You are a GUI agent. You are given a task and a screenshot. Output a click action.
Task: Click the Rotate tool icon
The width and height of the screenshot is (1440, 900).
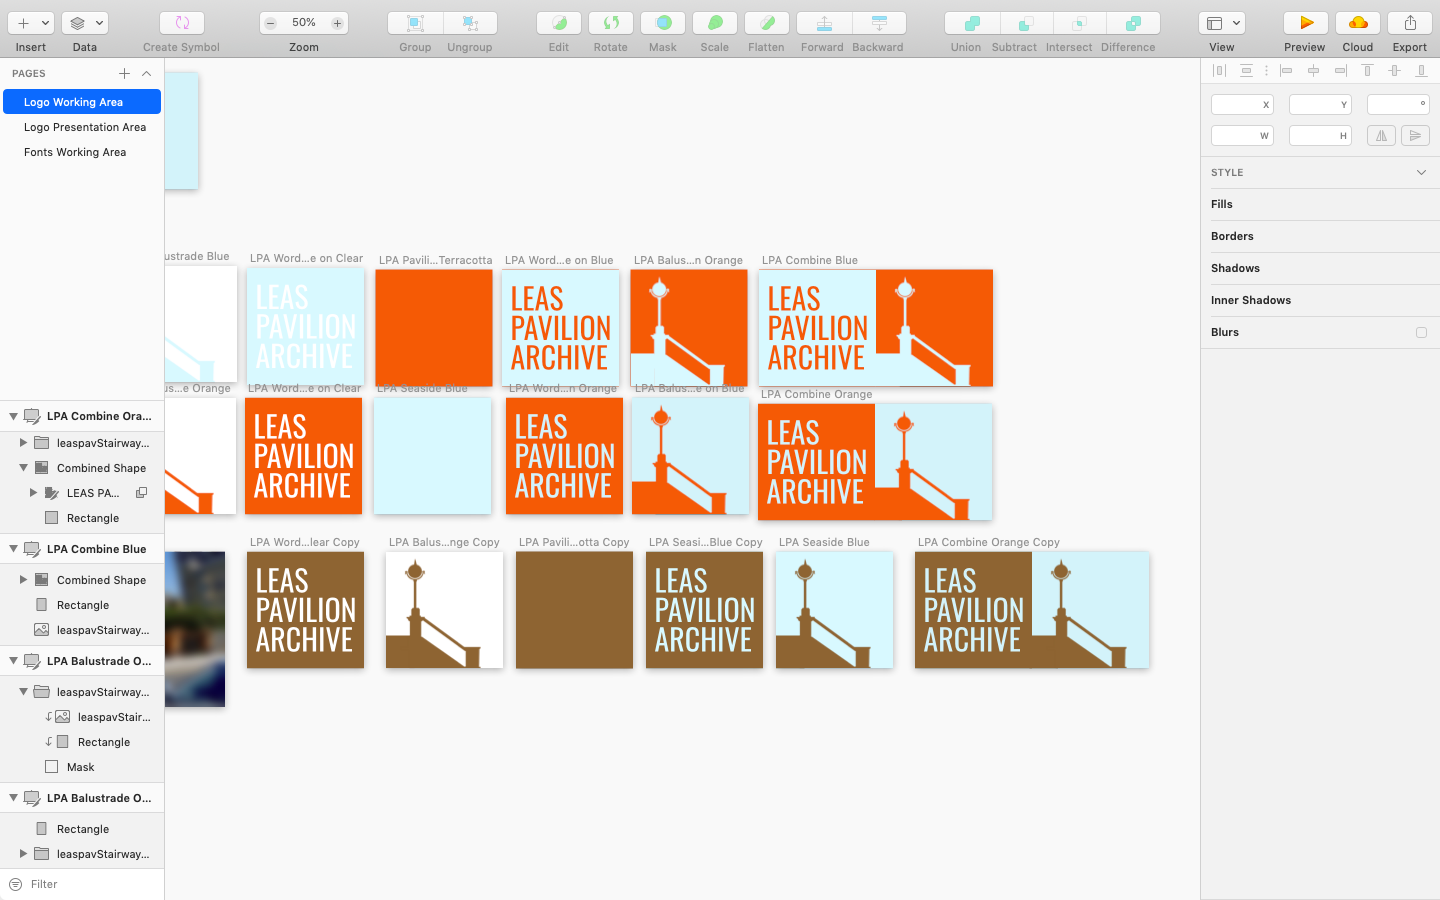pyautogui.click(x=611, y=22)
